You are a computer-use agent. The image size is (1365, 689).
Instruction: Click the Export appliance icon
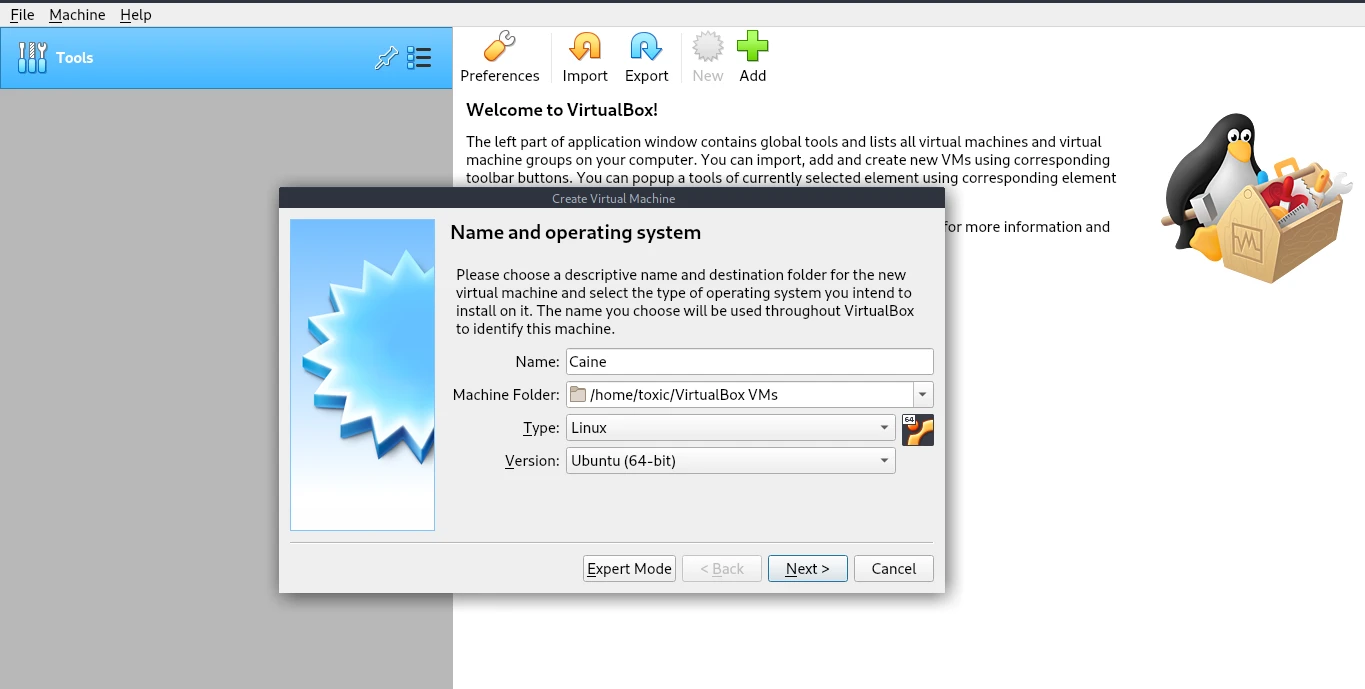click(646, 56)
